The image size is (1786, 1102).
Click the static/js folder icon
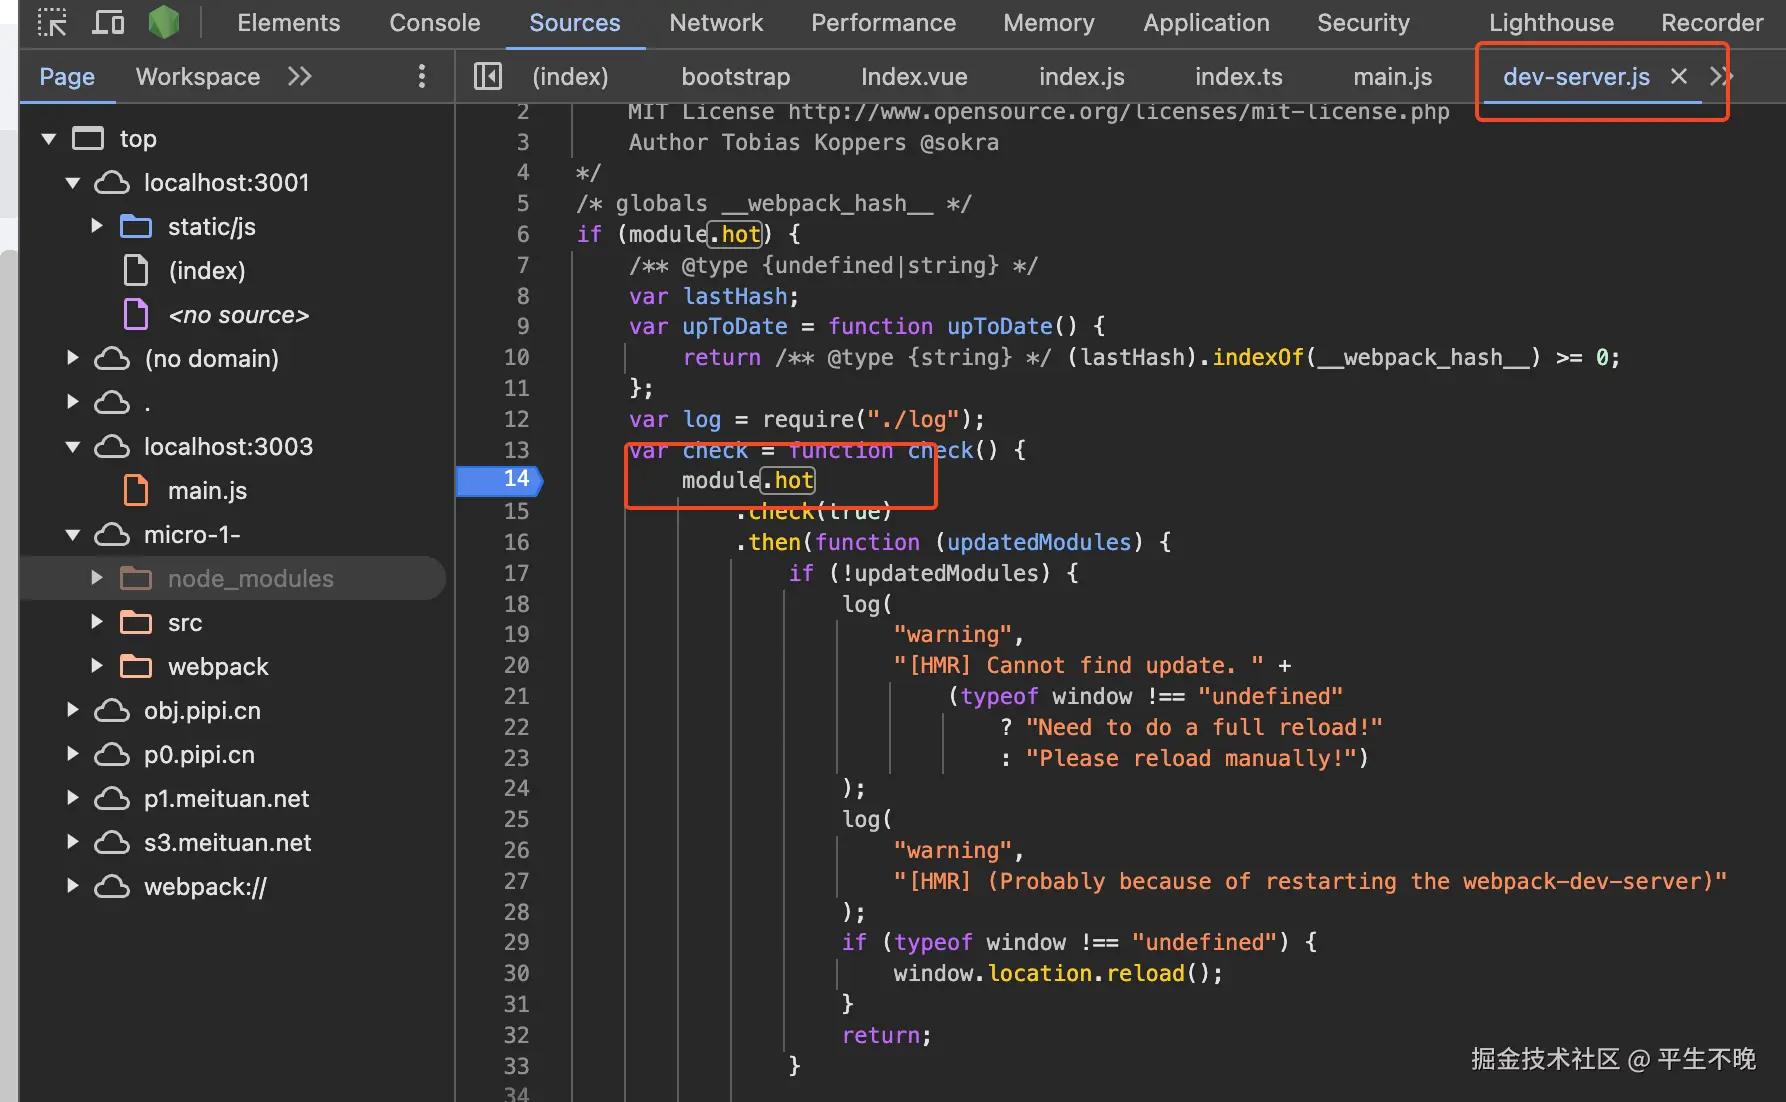(136, 227)
